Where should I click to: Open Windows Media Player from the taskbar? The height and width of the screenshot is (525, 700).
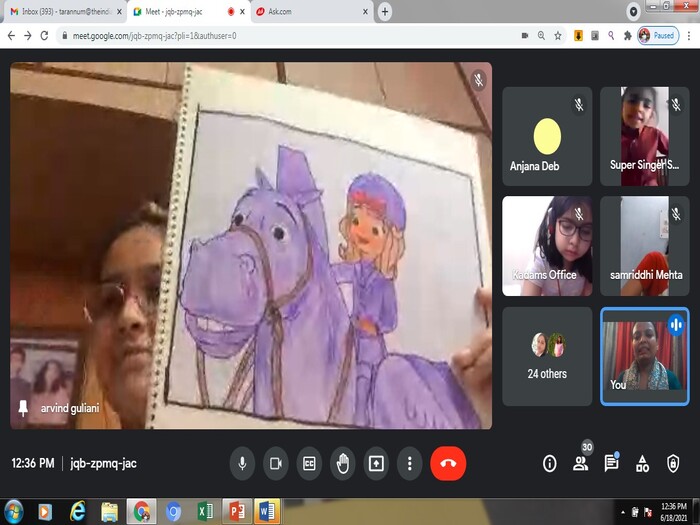[x=45, y=512]
